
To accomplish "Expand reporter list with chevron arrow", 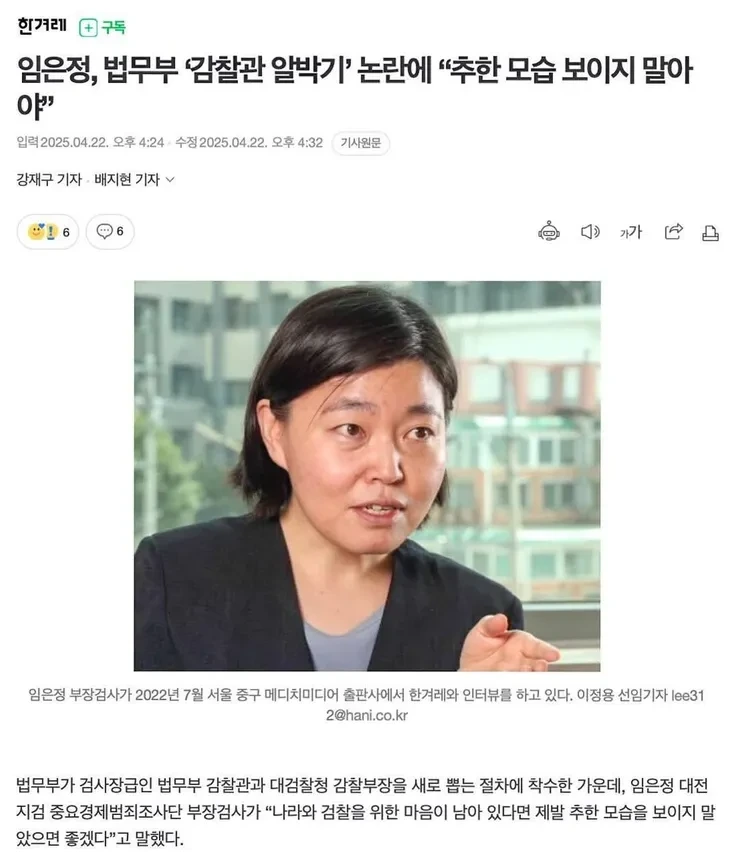I will pyautogui.click(x=171, y=180).
